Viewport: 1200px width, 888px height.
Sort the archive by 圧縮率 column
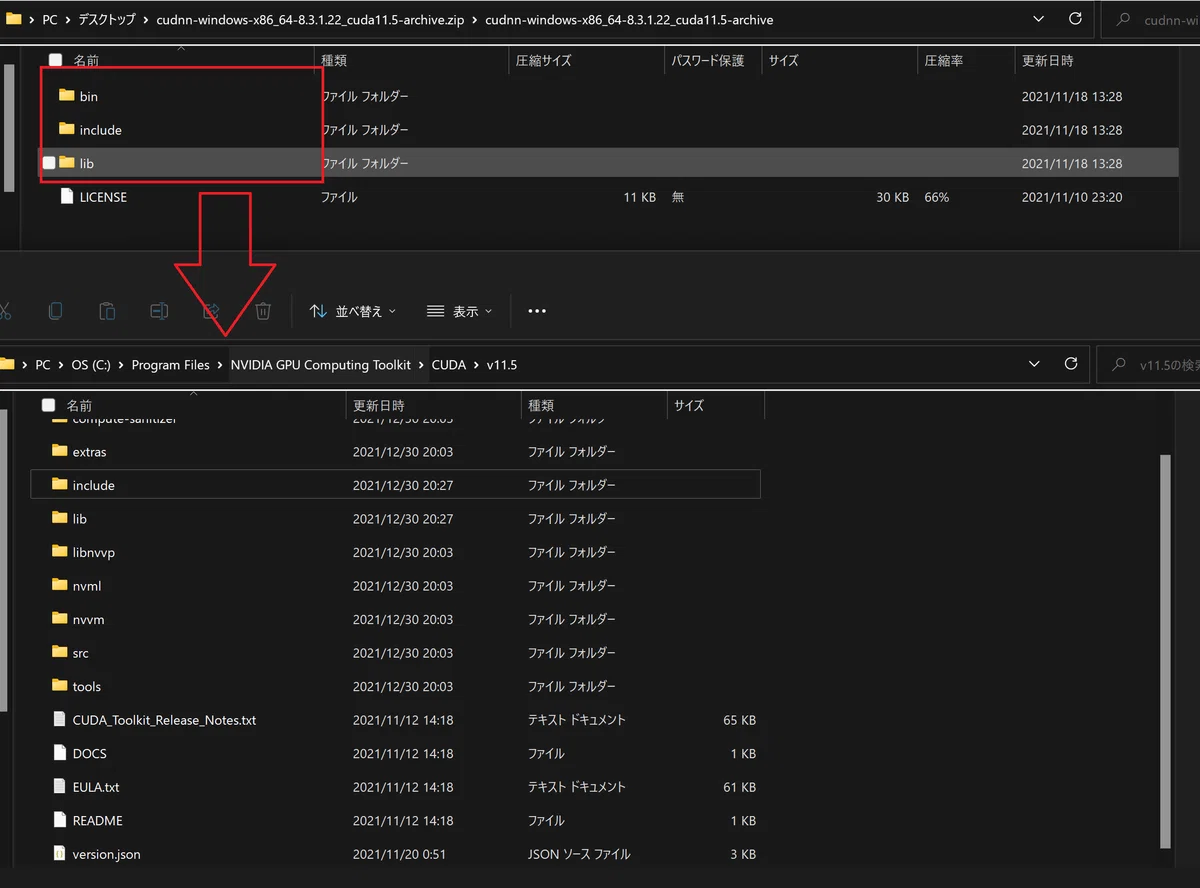(x=944, y=60)
